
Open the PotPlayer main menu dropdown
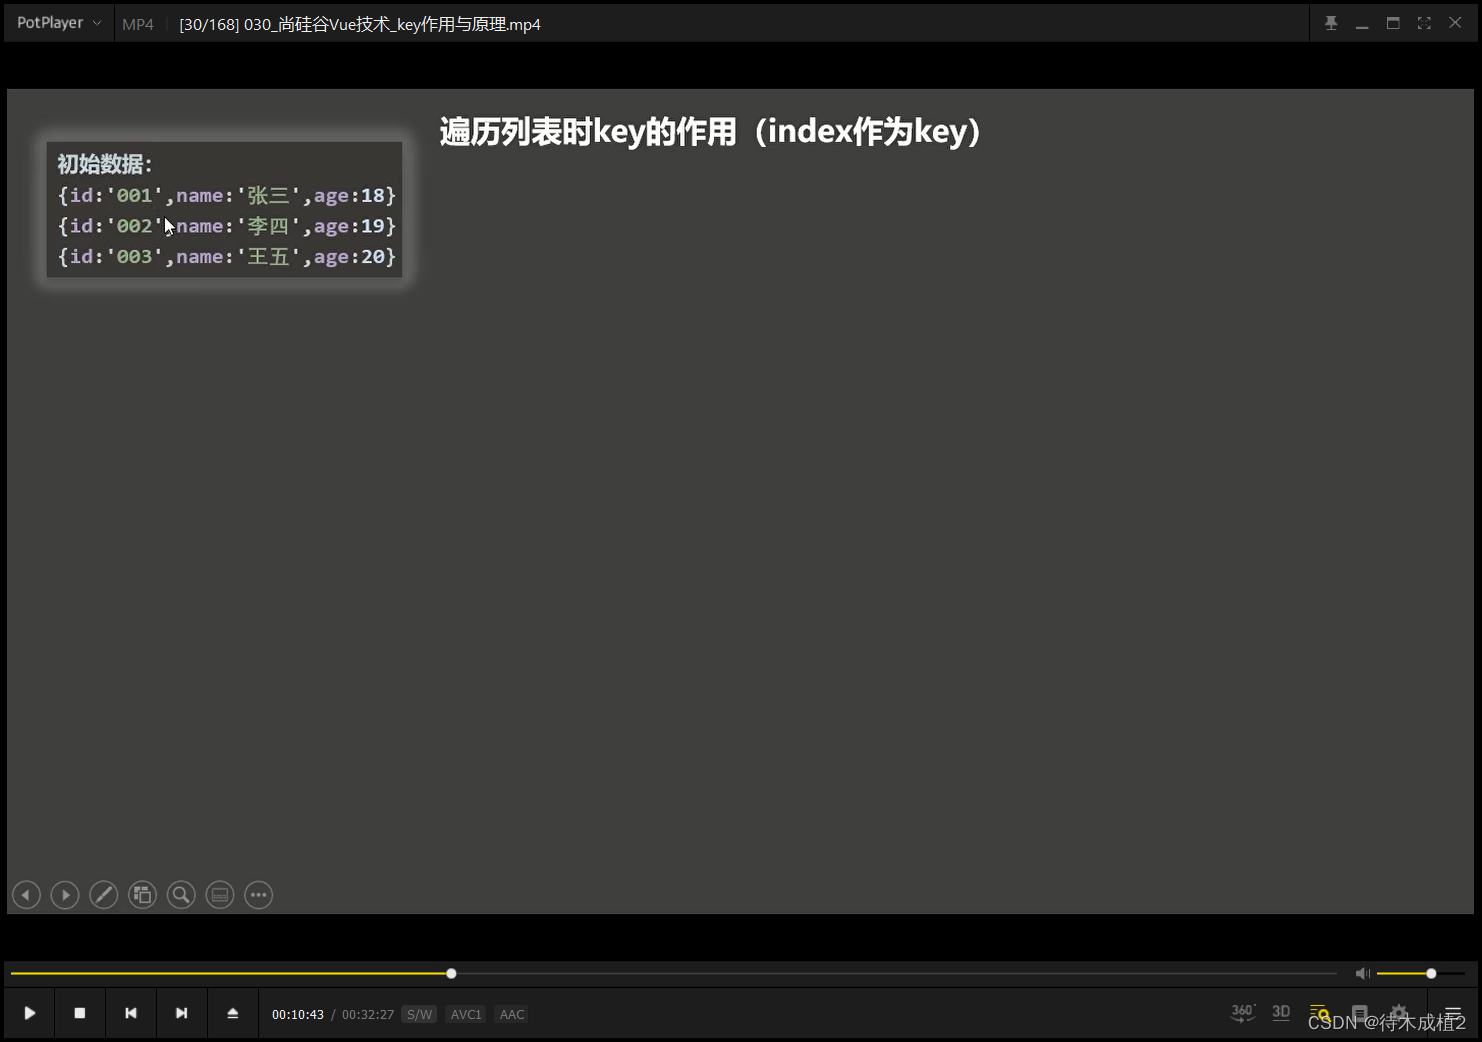58,23
